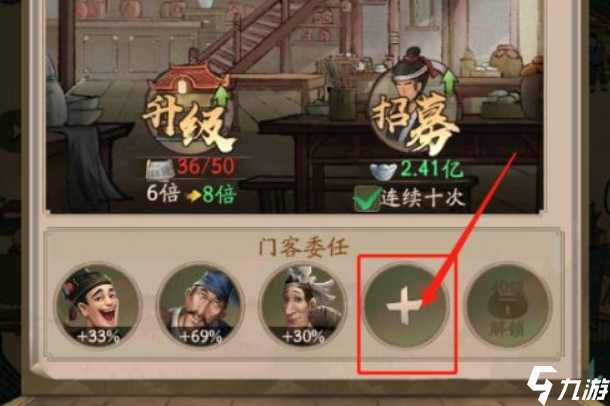
Task: Toggle the 连续十次 checkbox
Action: tap(366, 198)
